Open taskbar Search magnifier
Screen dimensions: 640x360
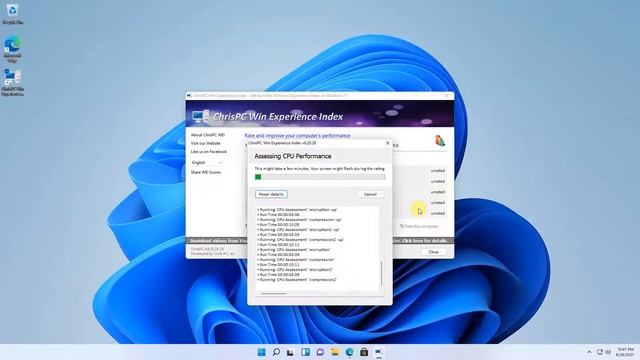click(276, 352)
